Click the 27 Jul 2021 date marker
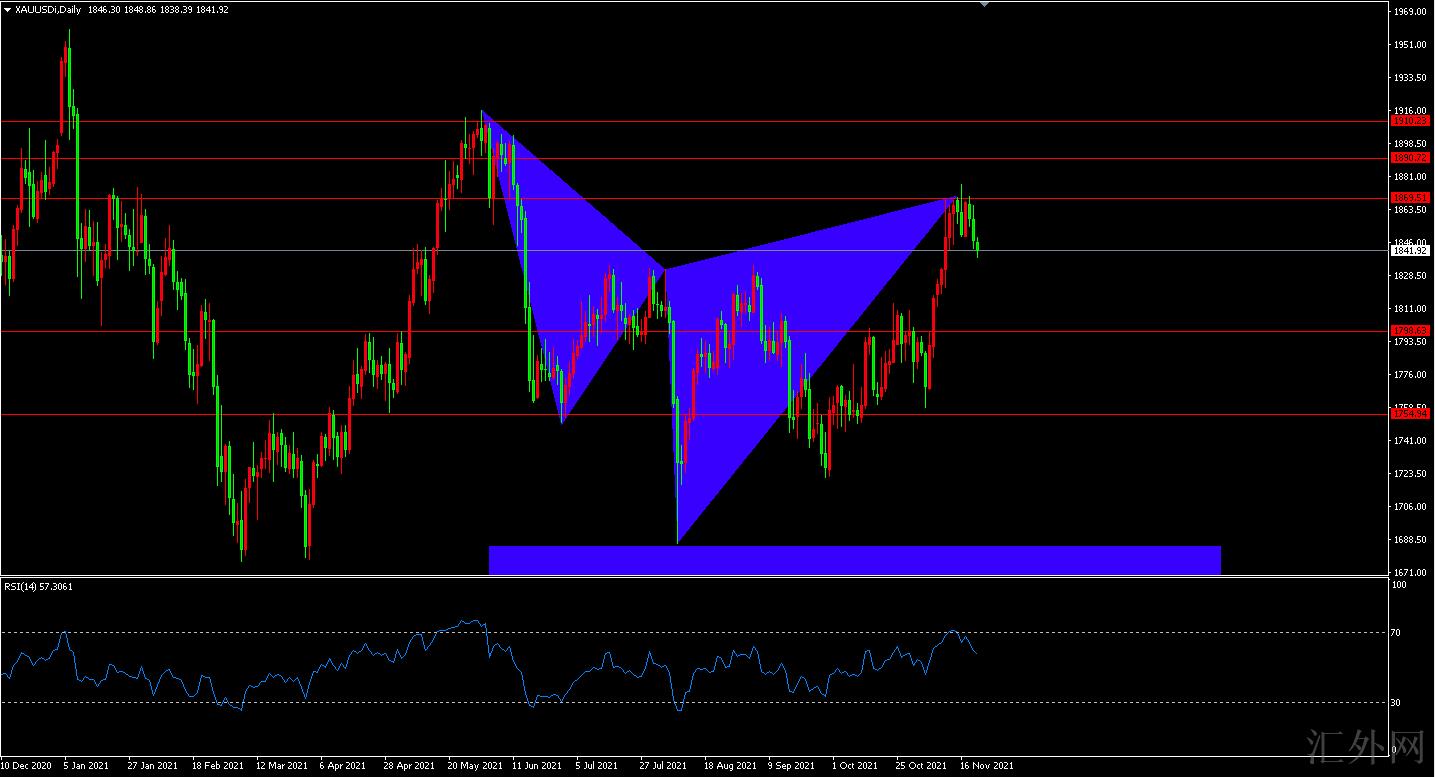 coord(663,766)
